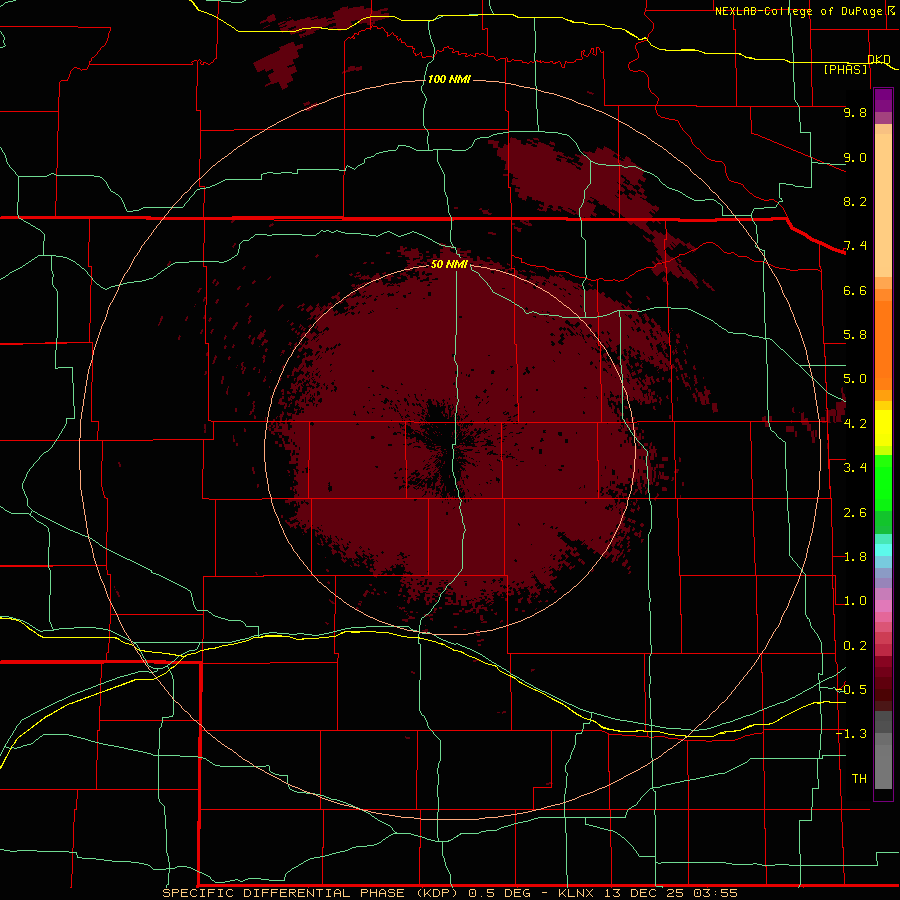Click the 6.6 scale value

[x=855, y=290]
